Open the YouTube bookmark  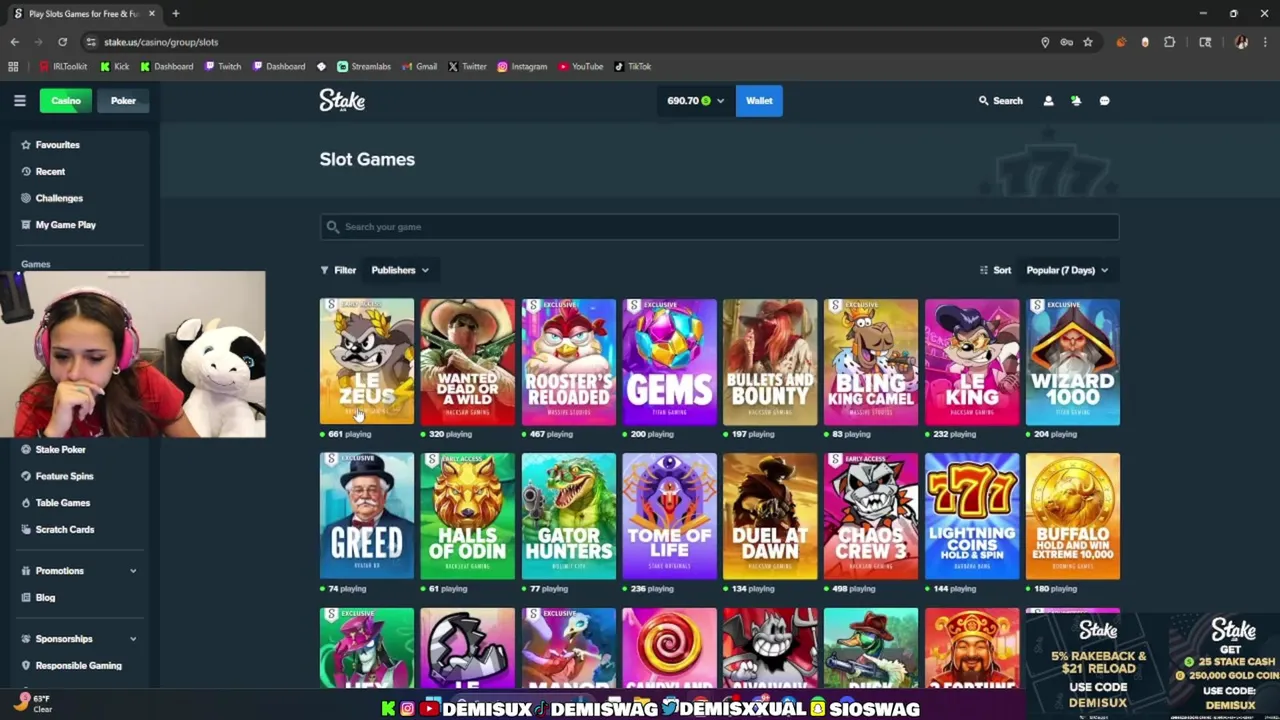pyautogui.click(x=581, y=67)
